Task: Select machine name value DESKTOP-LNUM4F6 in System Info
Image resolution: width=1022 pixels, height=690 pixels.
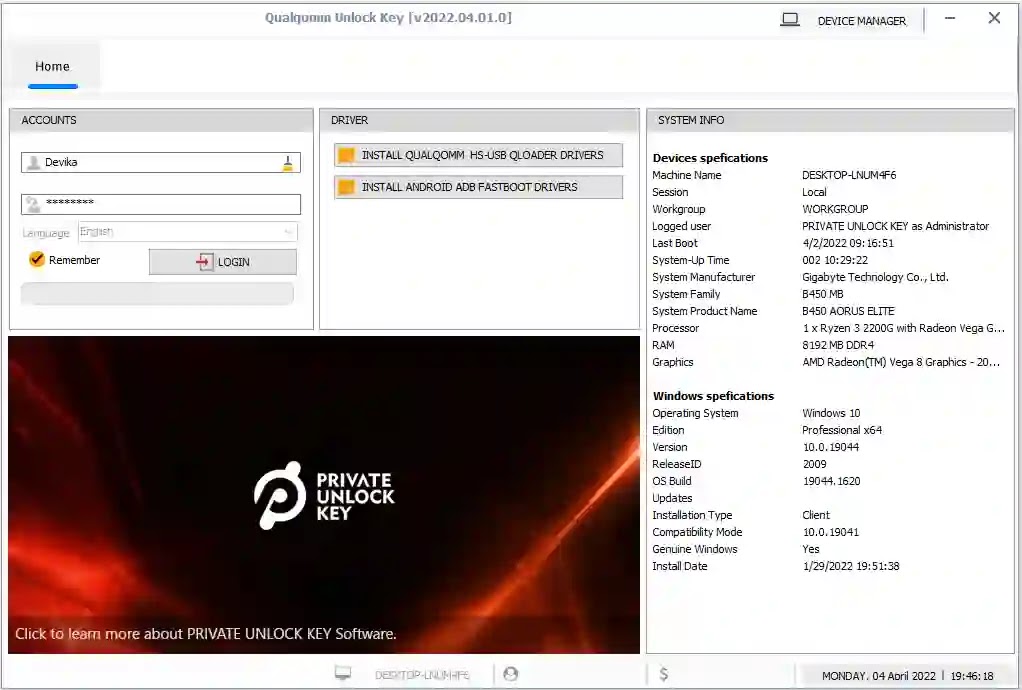Action: [x=849, y=175]
